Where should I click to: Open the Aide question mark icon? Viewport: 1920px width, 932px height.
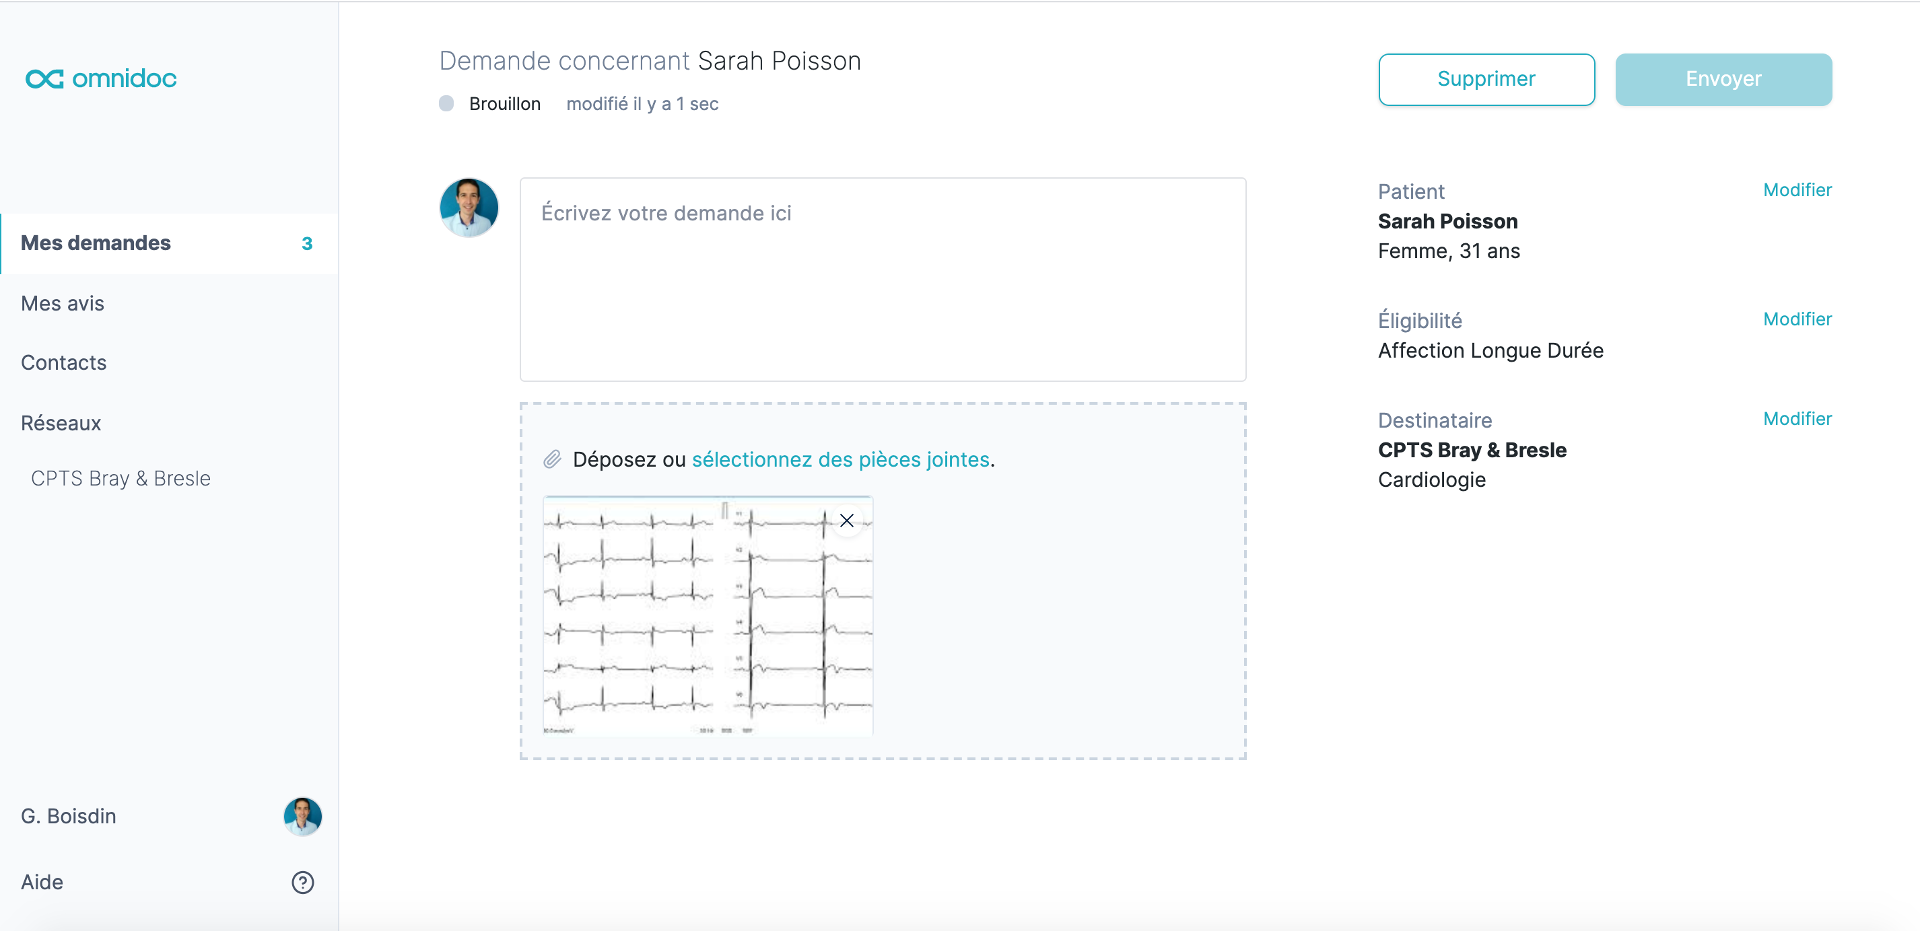click(x=303, y=882)
